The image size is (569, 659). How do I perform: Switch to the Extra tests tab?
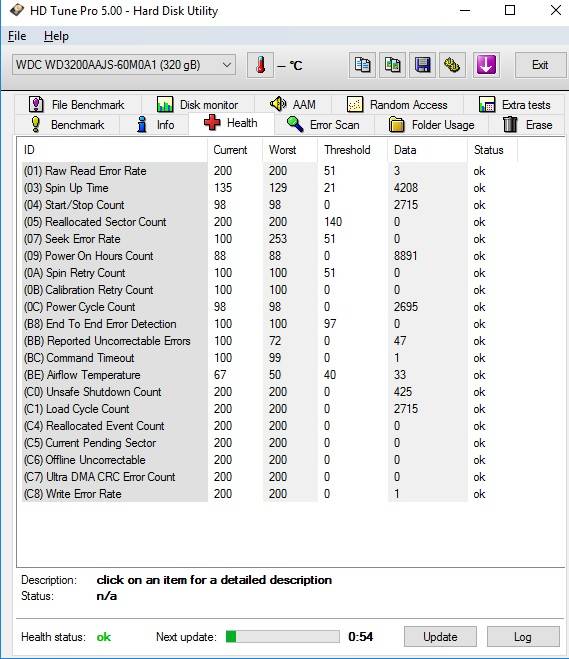click(x=514, y=104)
